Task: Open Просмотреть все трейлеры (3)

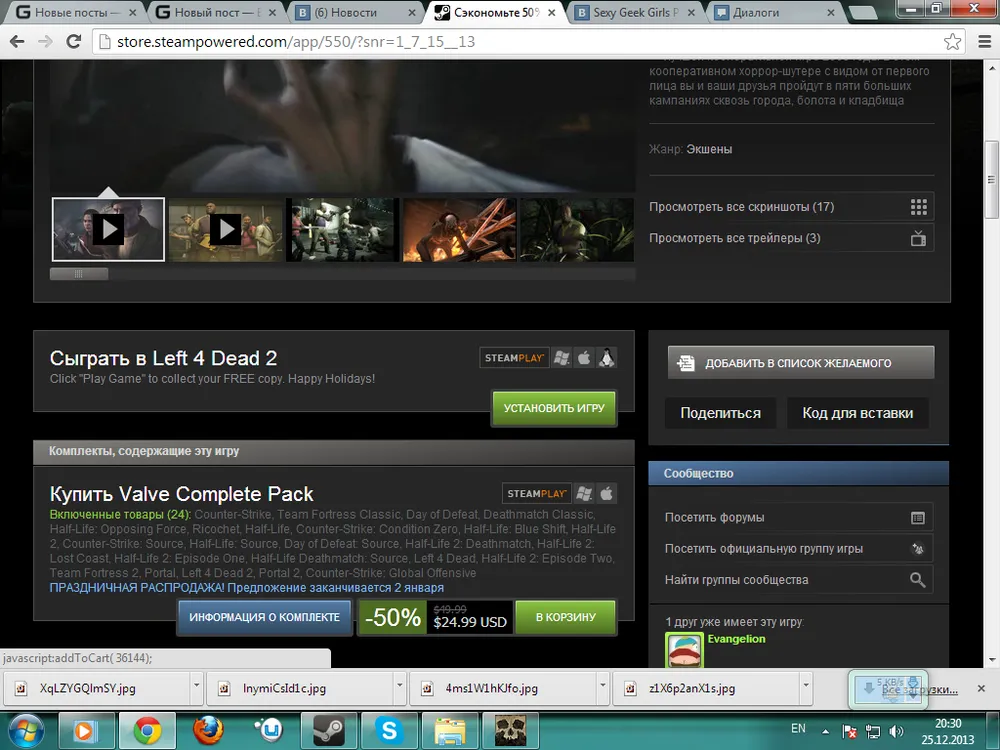Action: click(x=791, y=238)
